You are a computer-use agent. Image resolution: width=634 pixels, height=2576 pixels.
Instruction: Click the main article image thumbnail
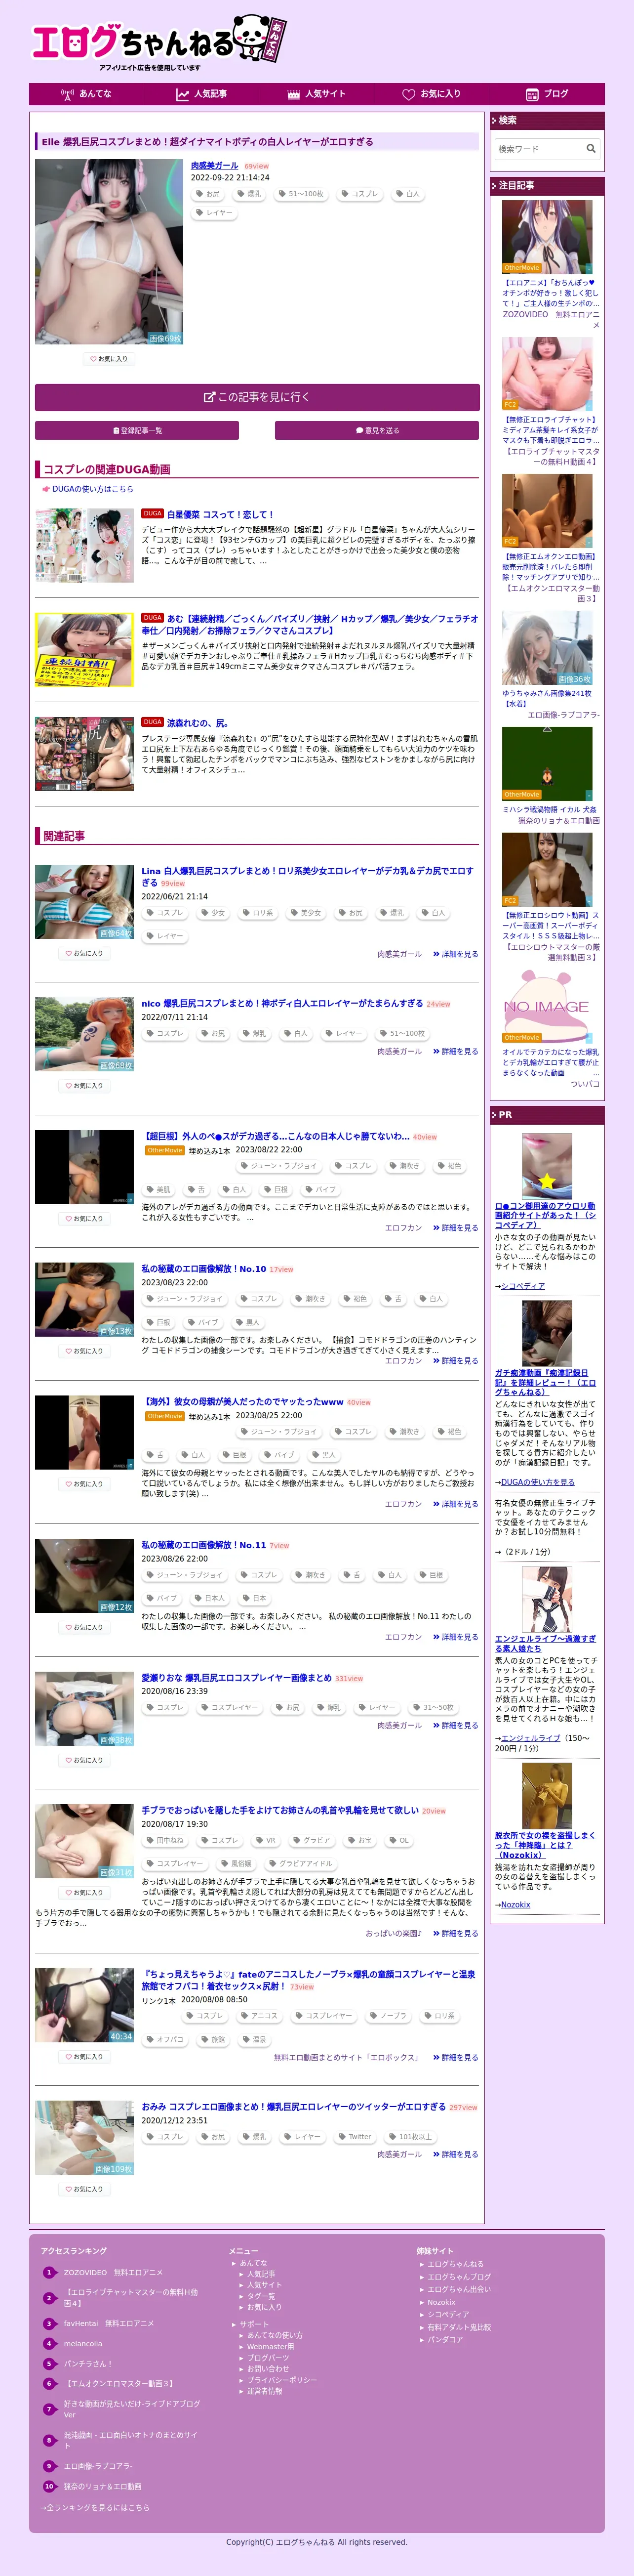point(109,252)
